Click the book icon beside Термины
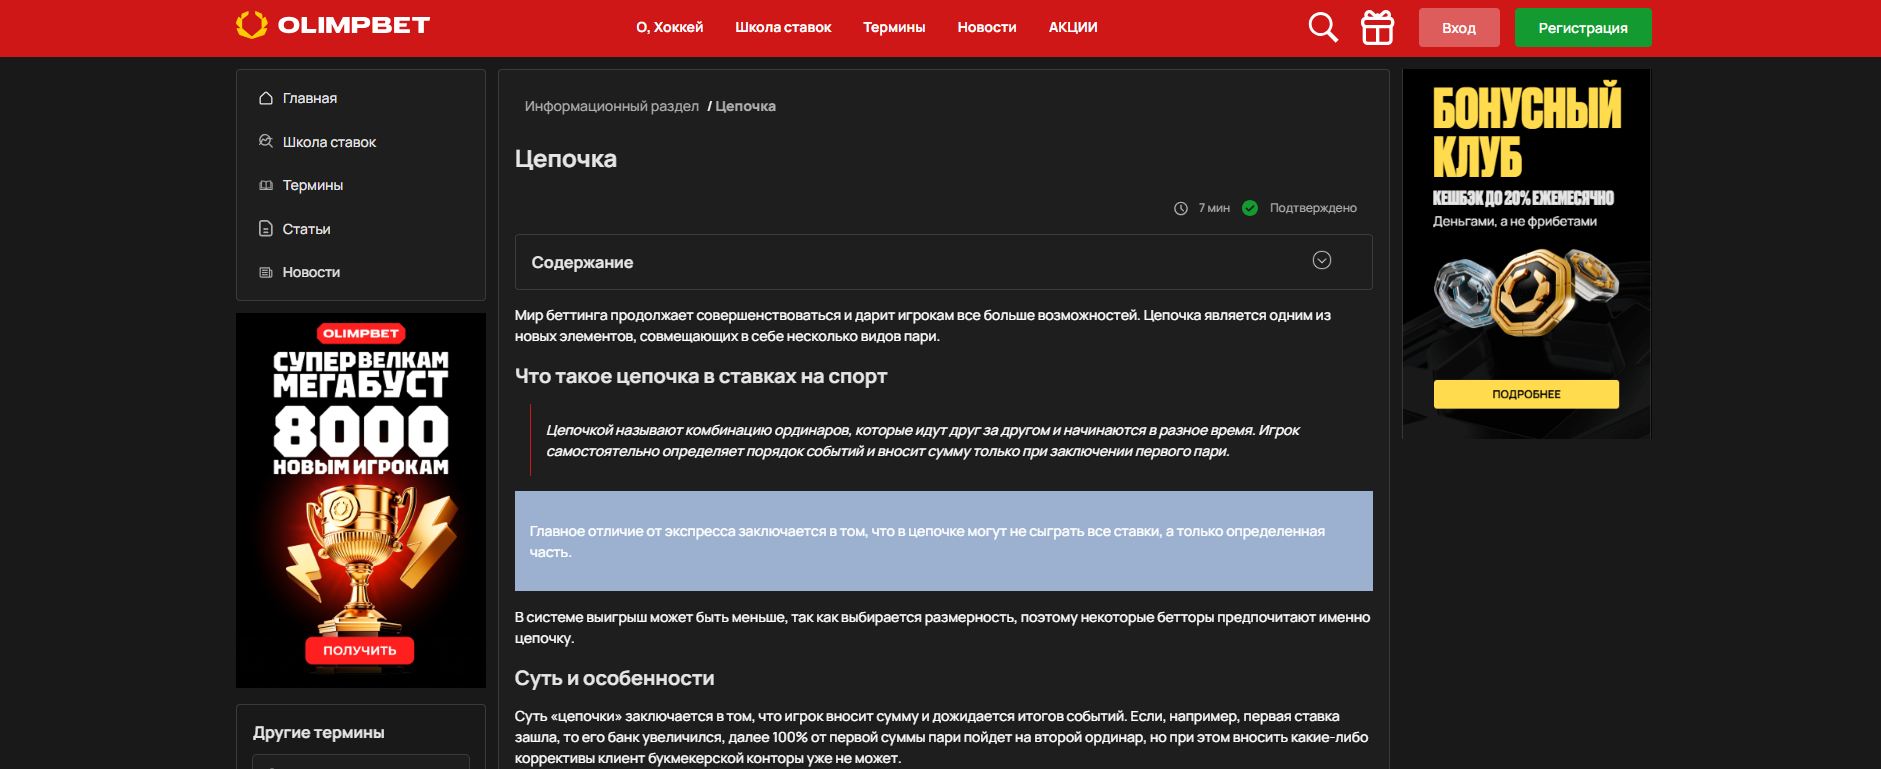 click(x=266, y=185)
